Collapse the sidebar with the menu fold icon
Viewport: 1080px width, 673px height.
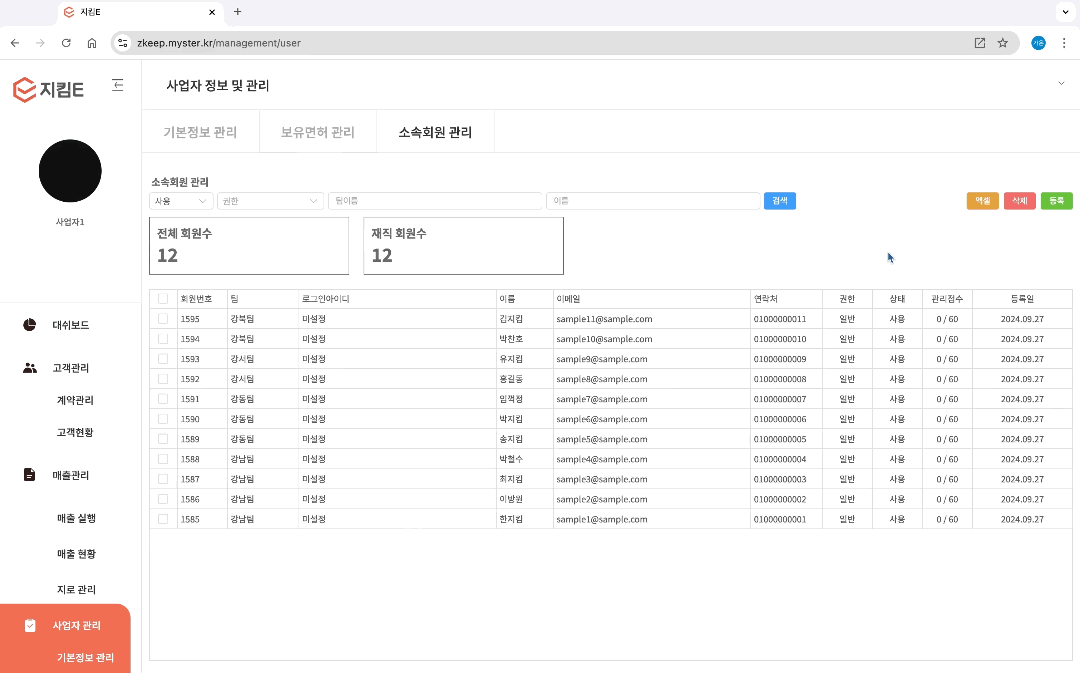click(x=118, y=85)
